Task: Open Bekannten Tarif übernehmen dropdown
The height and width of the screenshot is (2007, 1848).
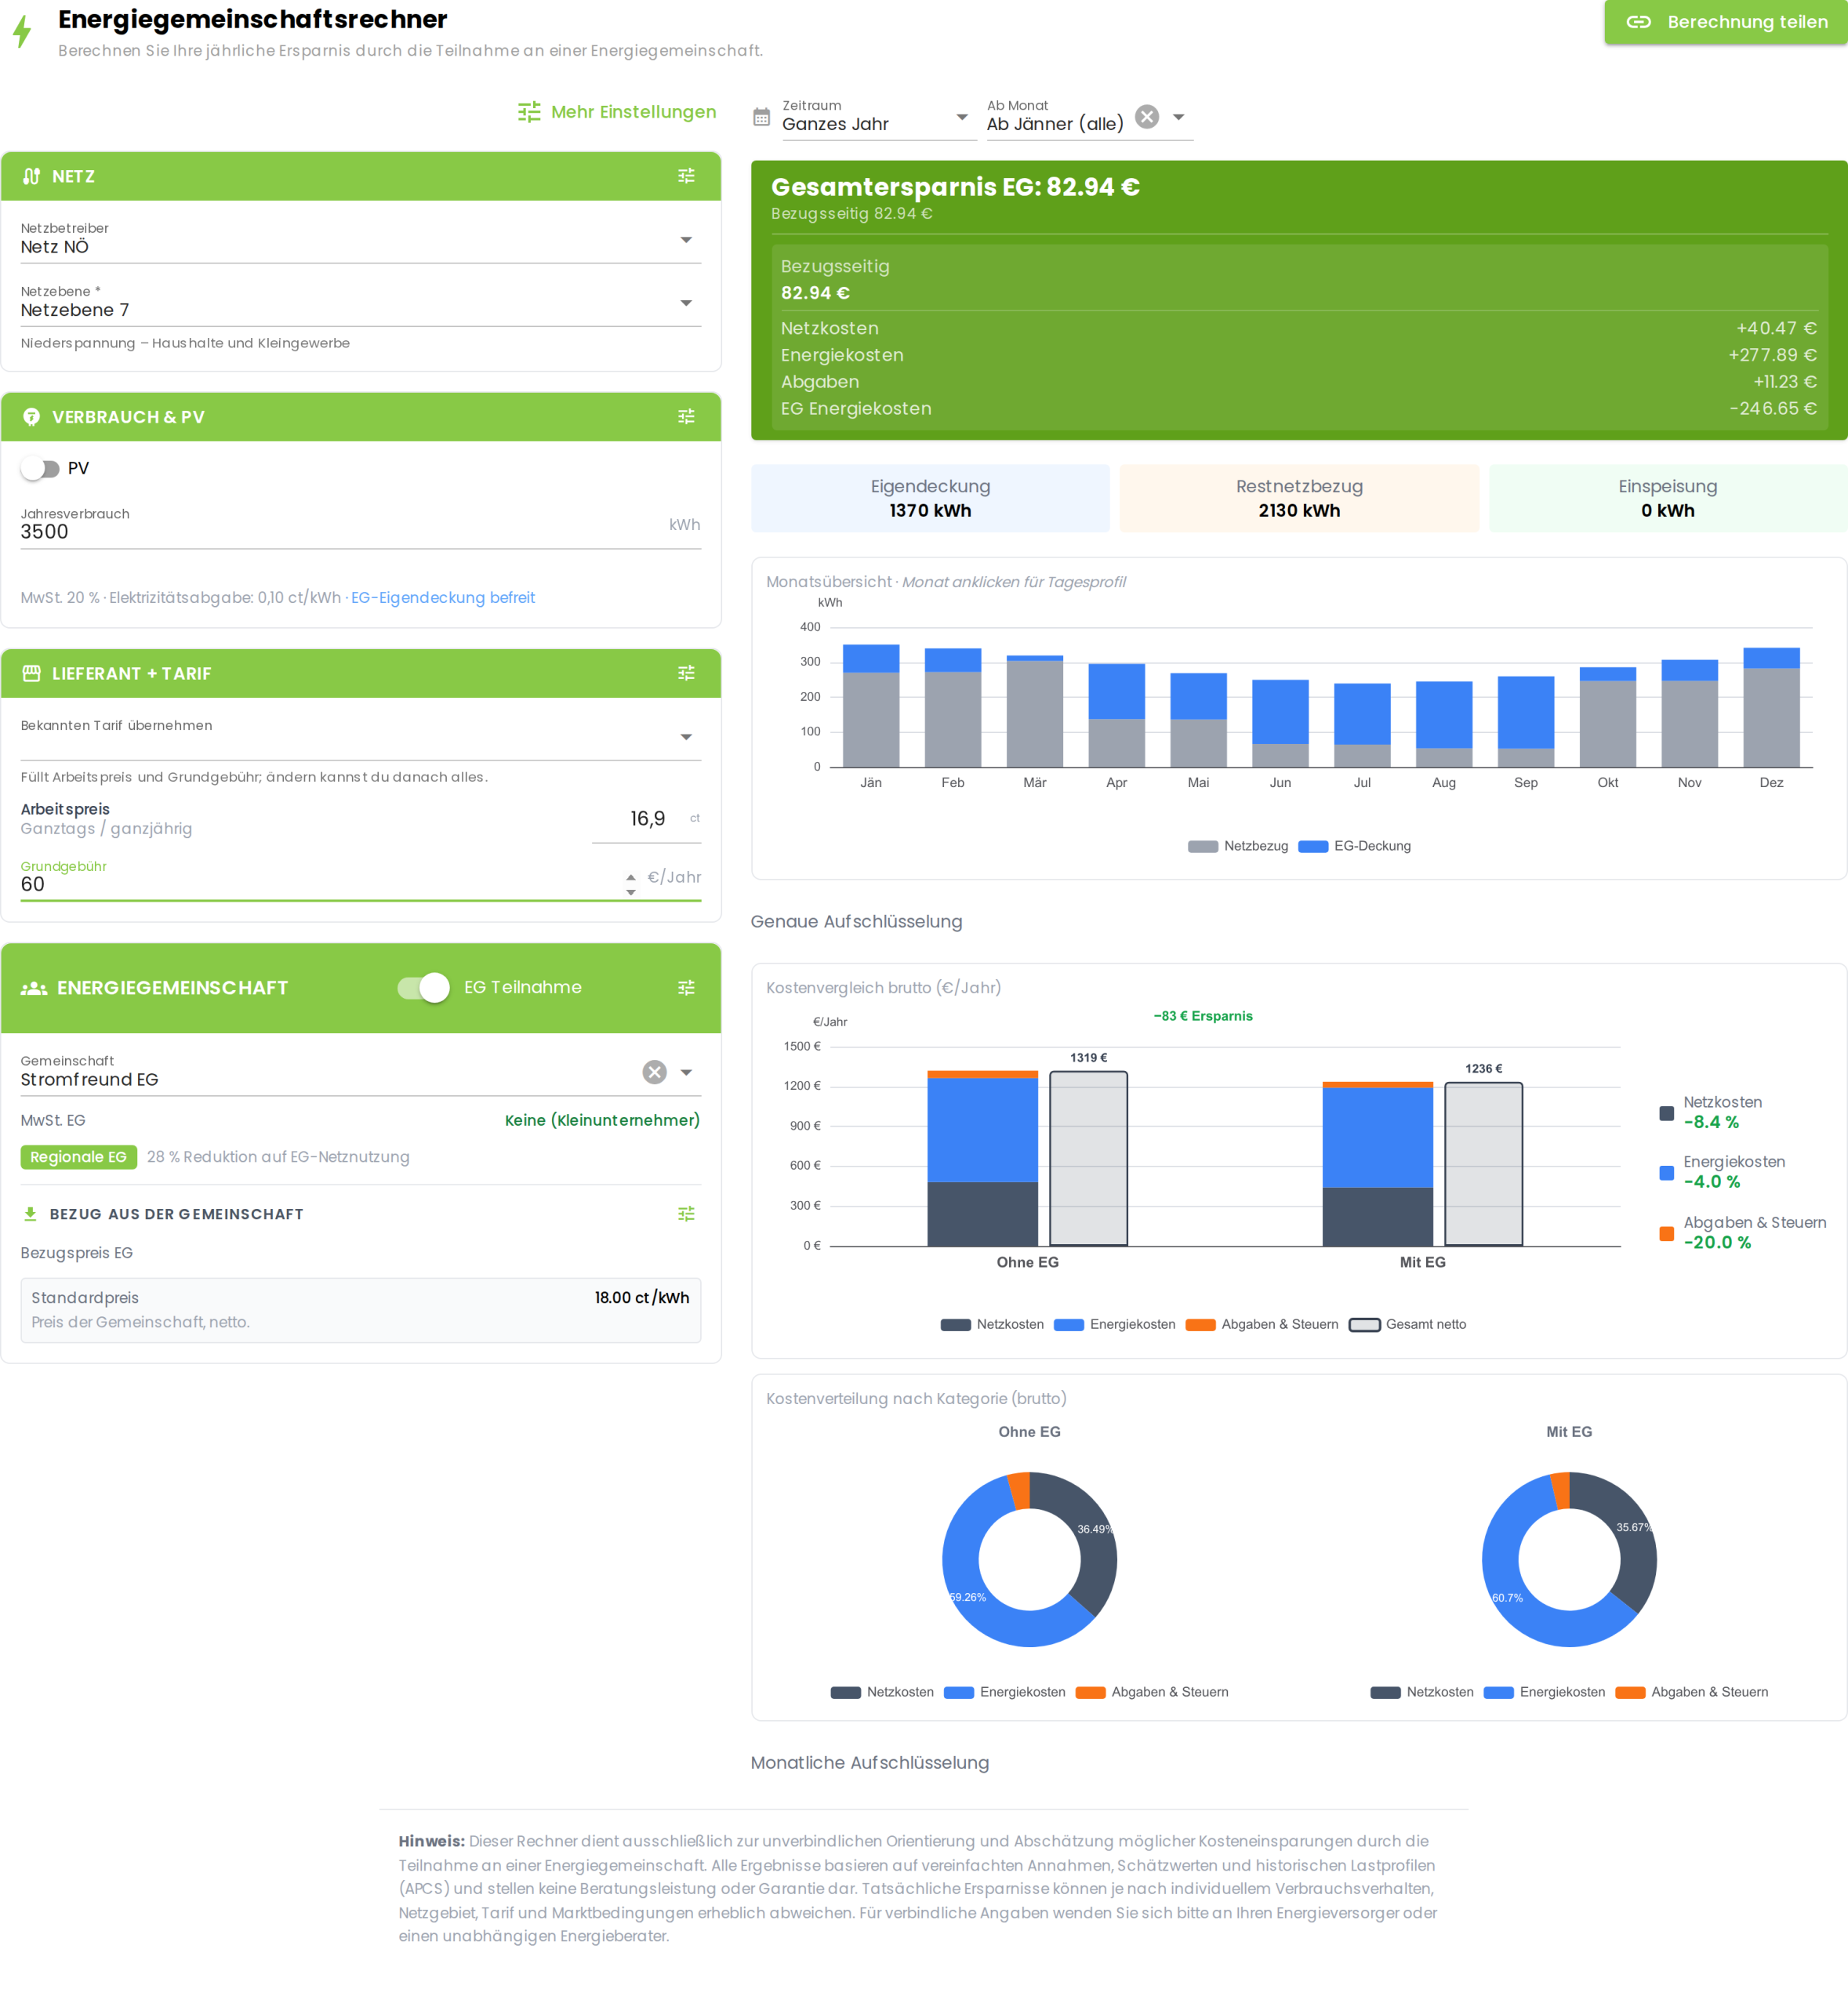Action: [x=360, y=737]
